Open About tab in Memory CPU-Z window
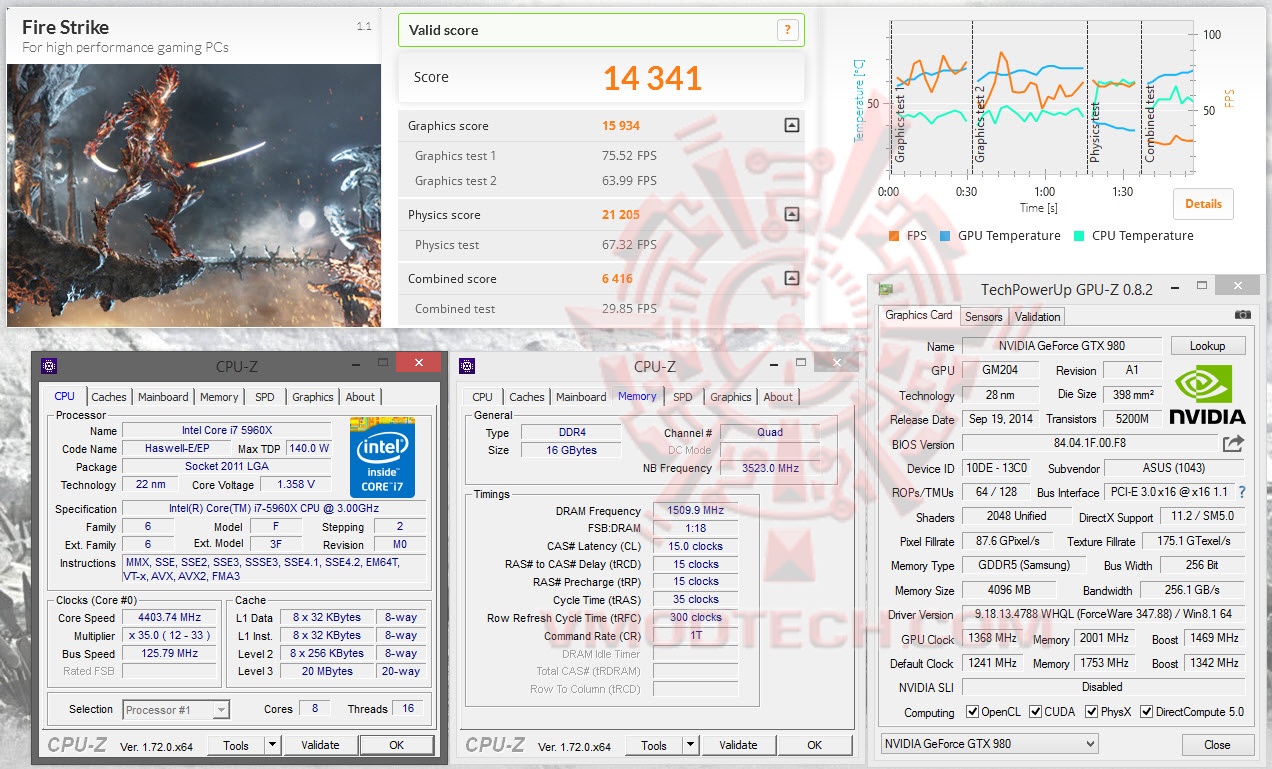The image size is (1272, 769). coord(778,397)
